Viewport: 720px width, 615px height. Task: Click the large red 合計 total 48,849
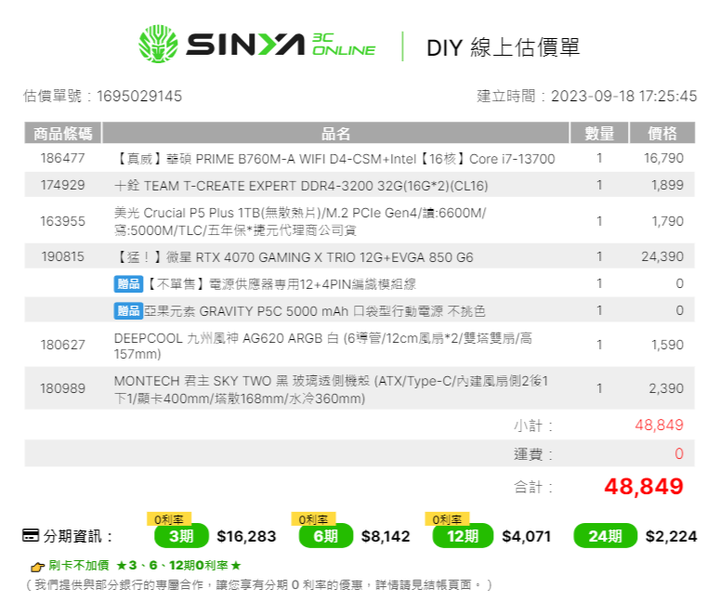click(644, 486)
